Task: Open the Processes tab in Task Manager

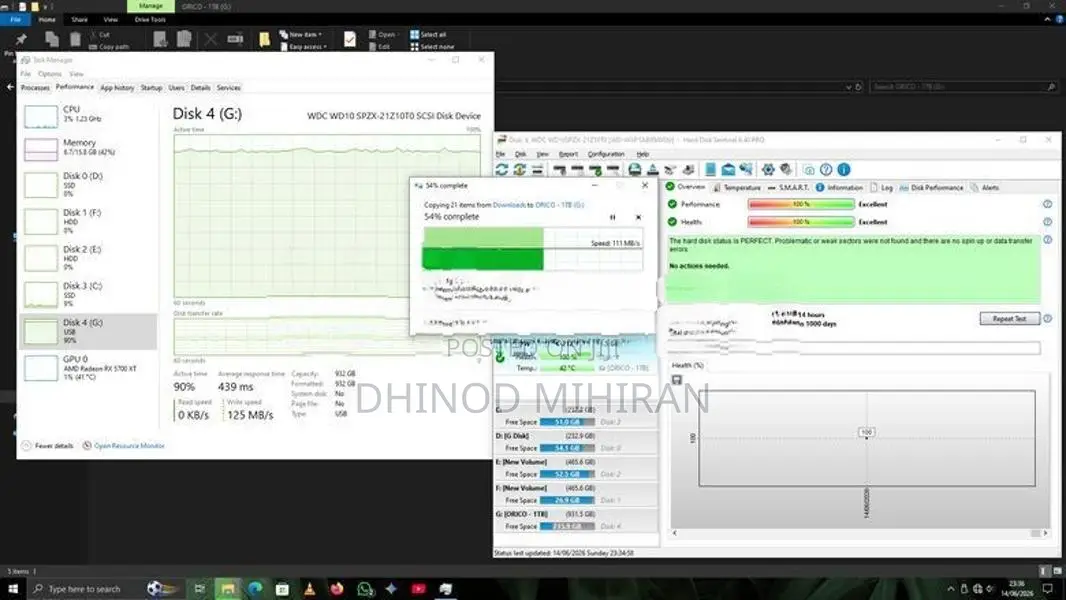Action: [35, 88]
